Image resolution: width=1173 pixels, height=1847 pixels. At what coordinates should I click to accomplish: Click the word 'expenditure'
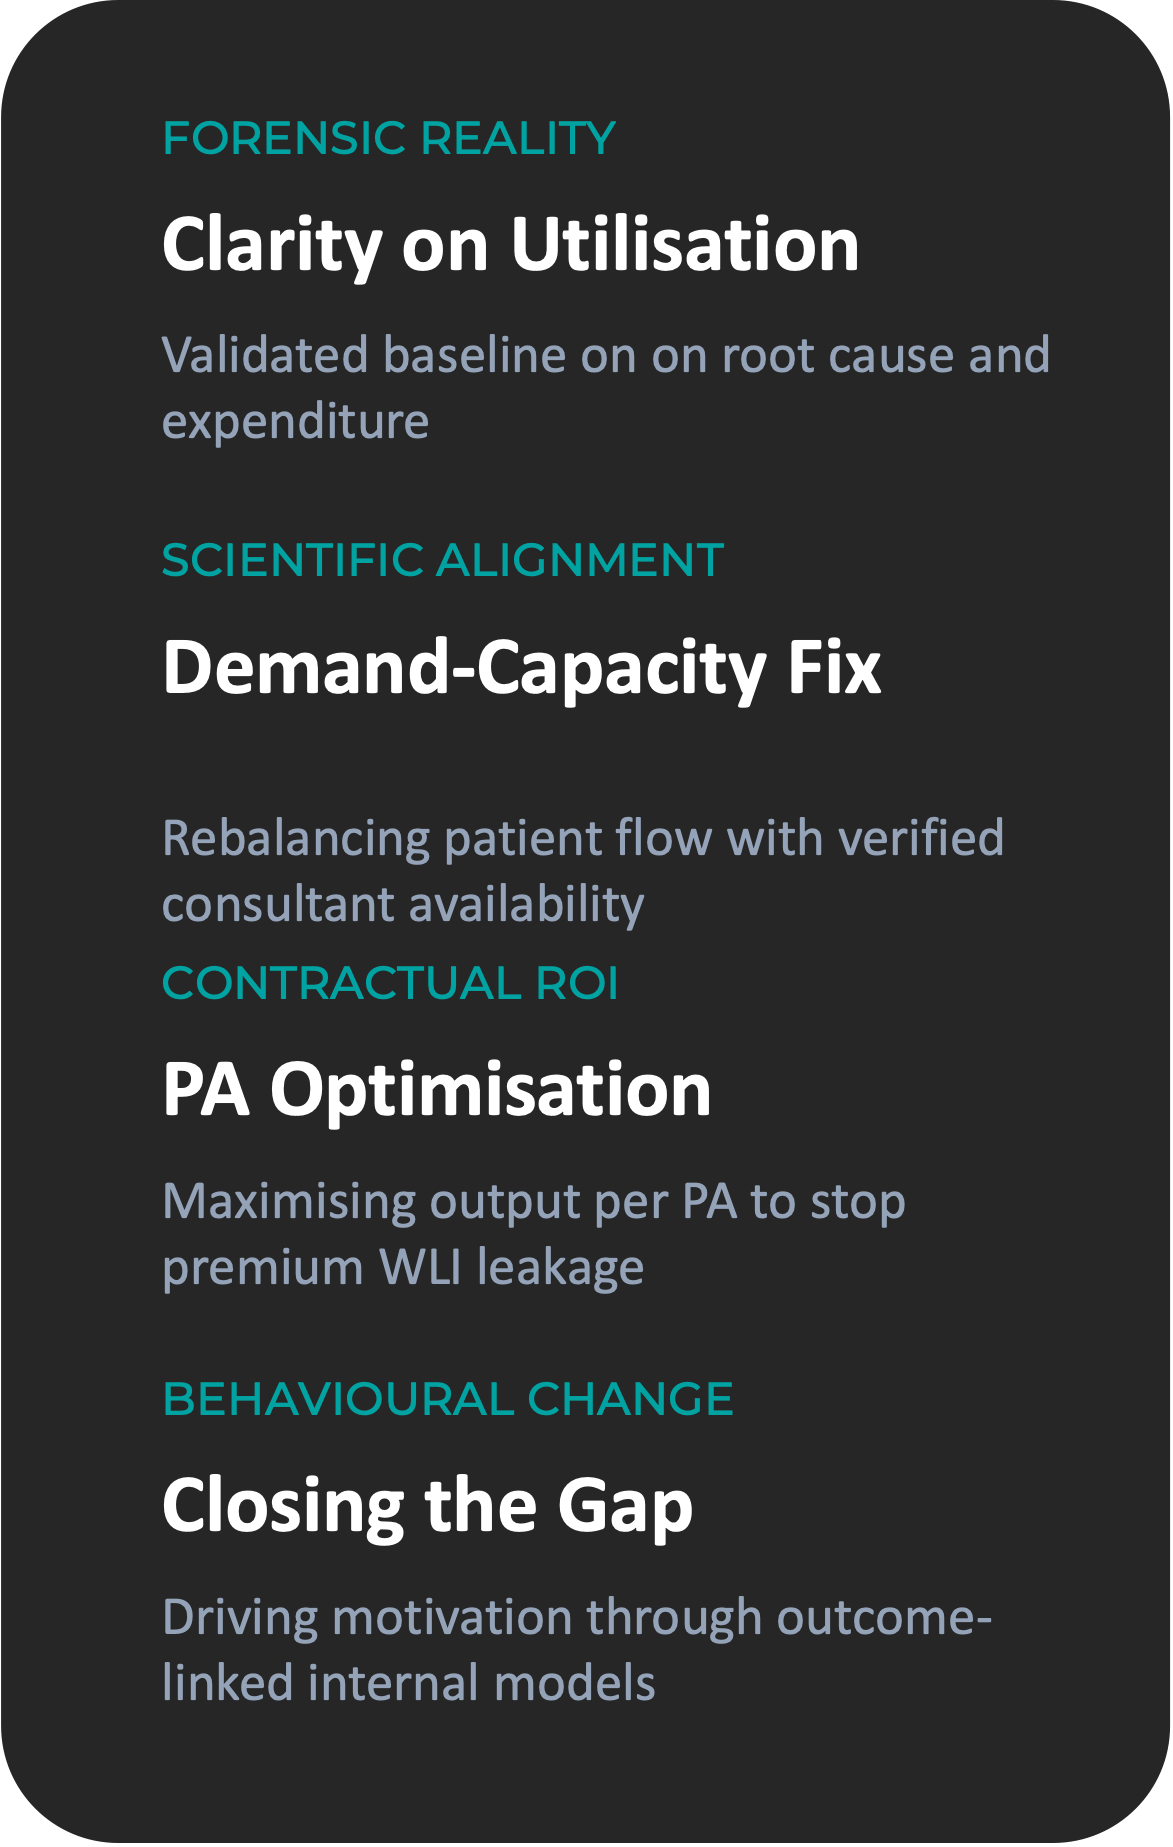click(x=295, y=421)
